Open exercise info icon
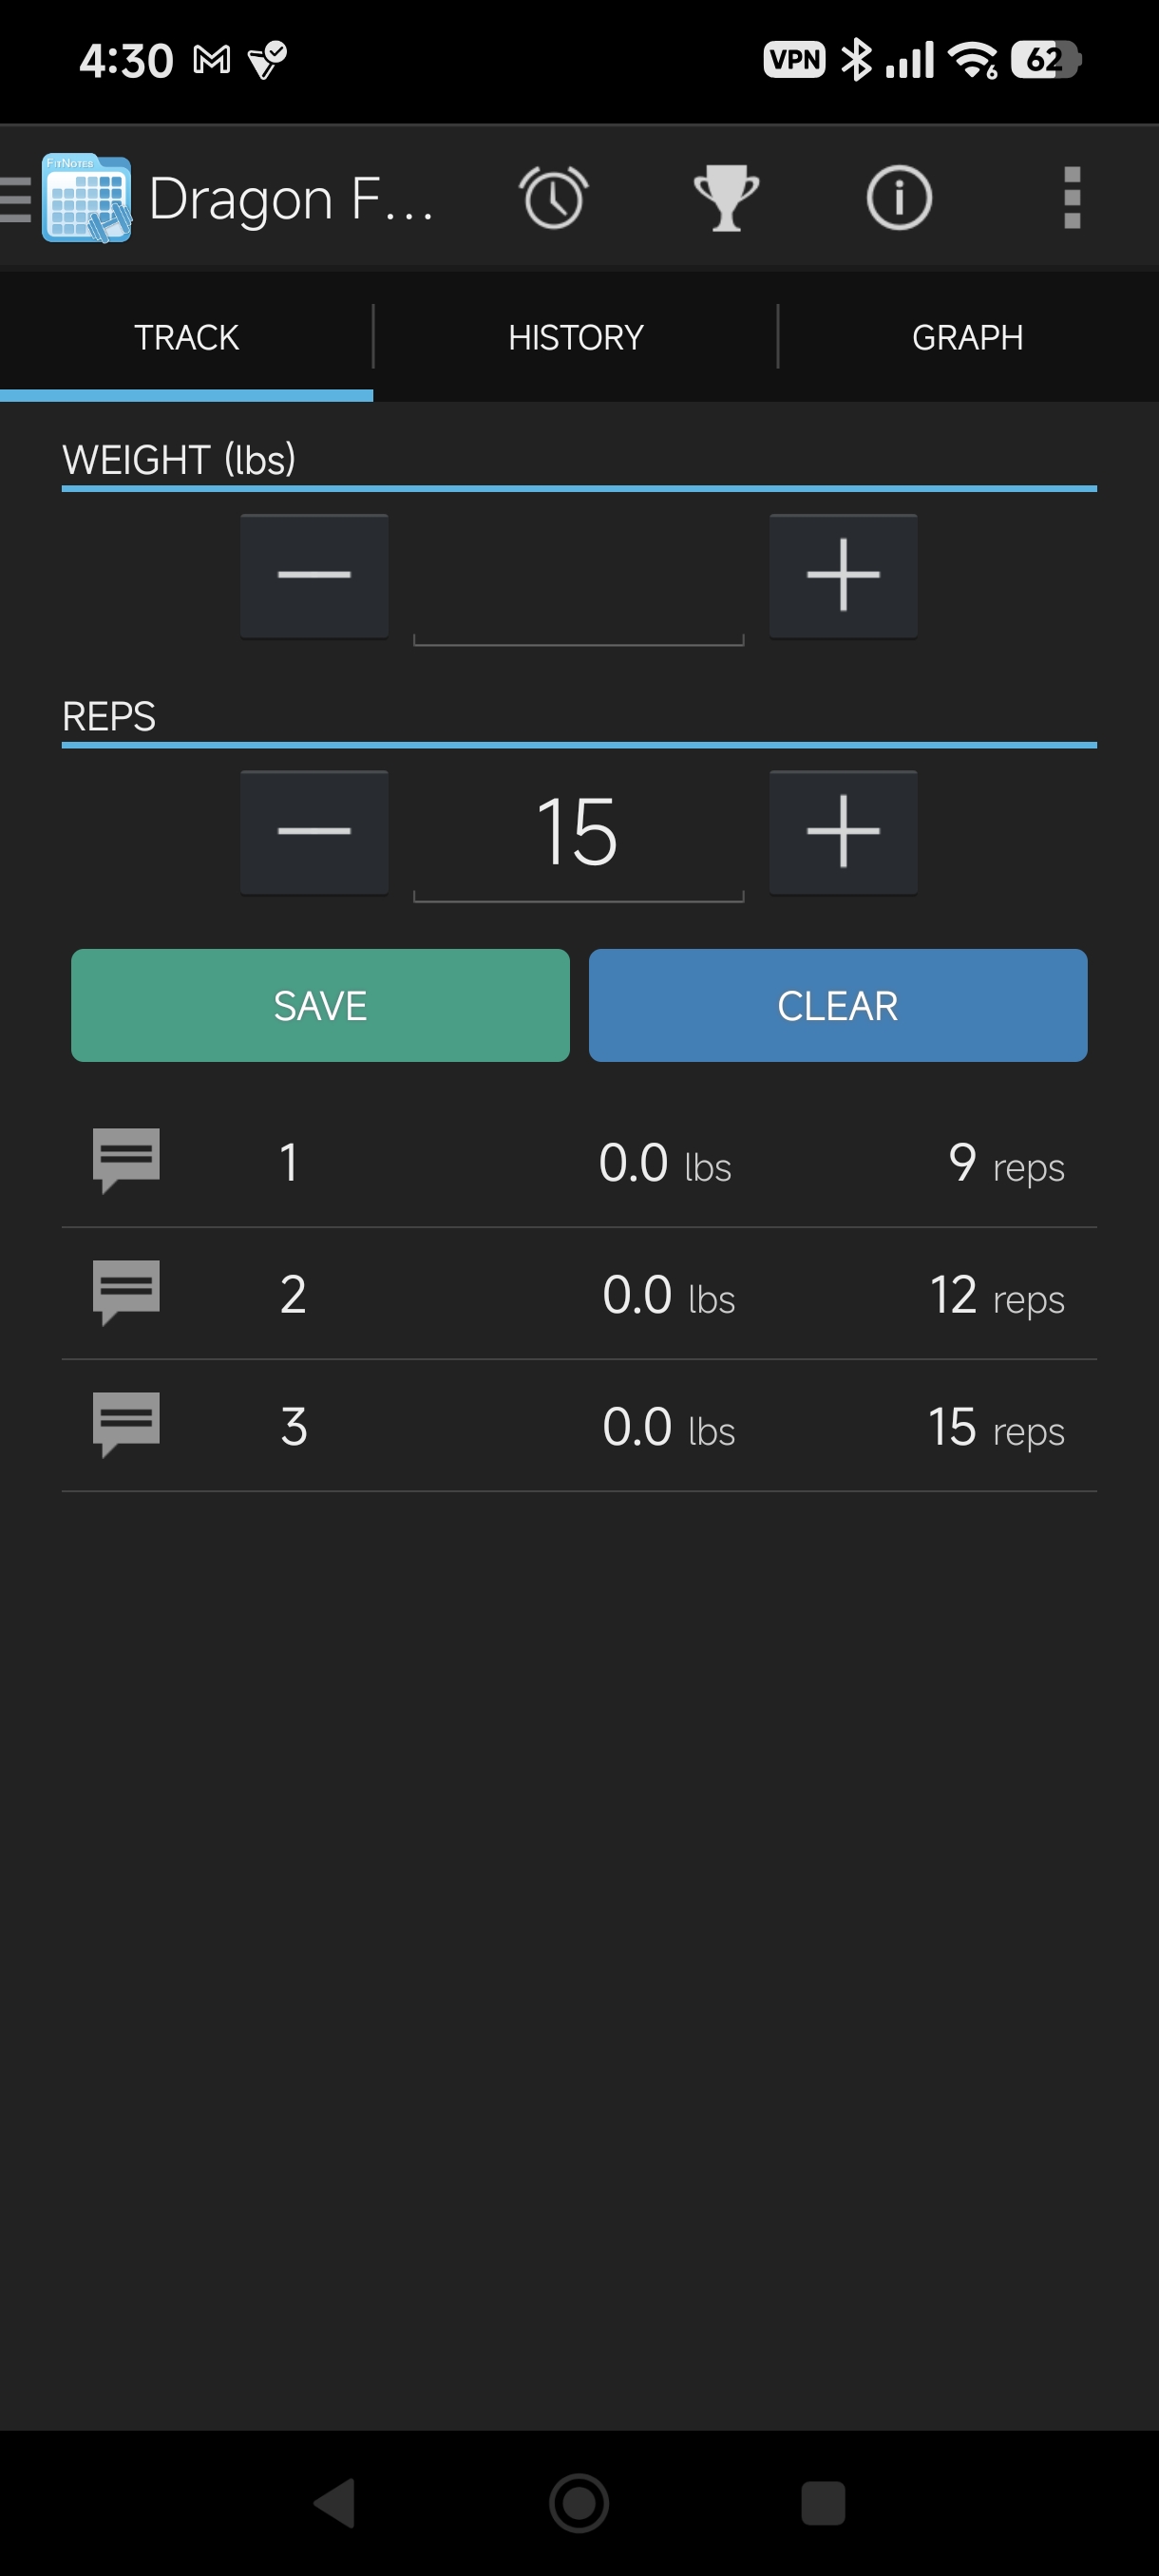 point(898,198)
